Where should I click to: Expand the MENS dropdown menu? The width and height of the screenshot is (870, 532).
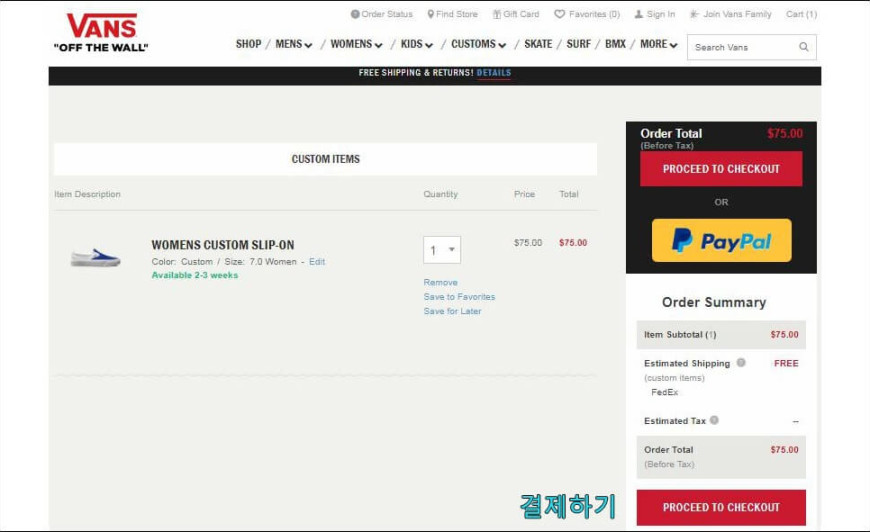(x=294, y=44)
